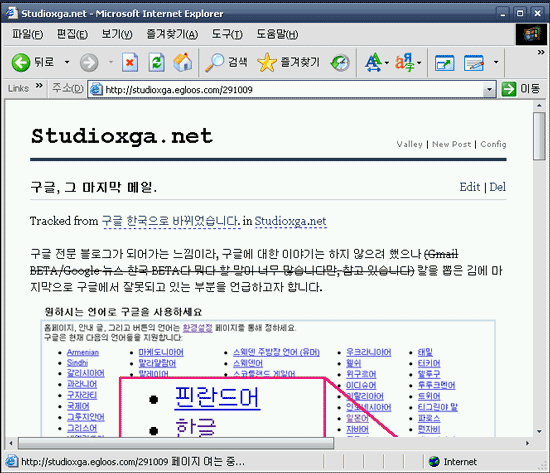Screen dimensions: 550x473
Task: Open the encoding dropdown arrow
Action: tap(419, 63)
